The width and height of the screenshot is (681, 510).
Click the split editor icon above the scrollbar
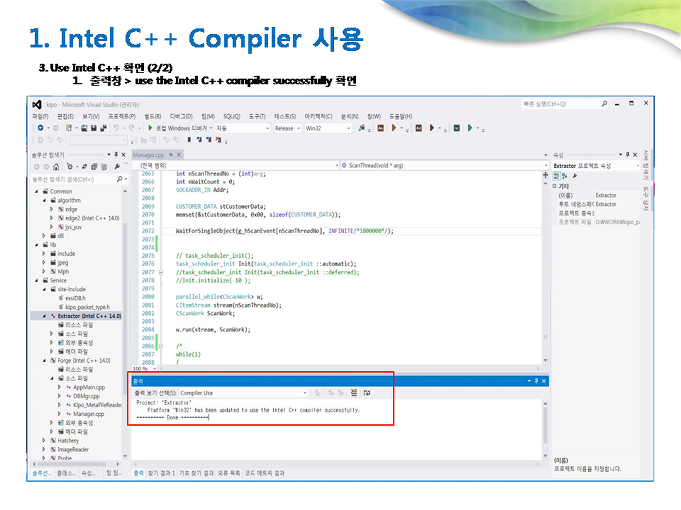coord(545,175)
